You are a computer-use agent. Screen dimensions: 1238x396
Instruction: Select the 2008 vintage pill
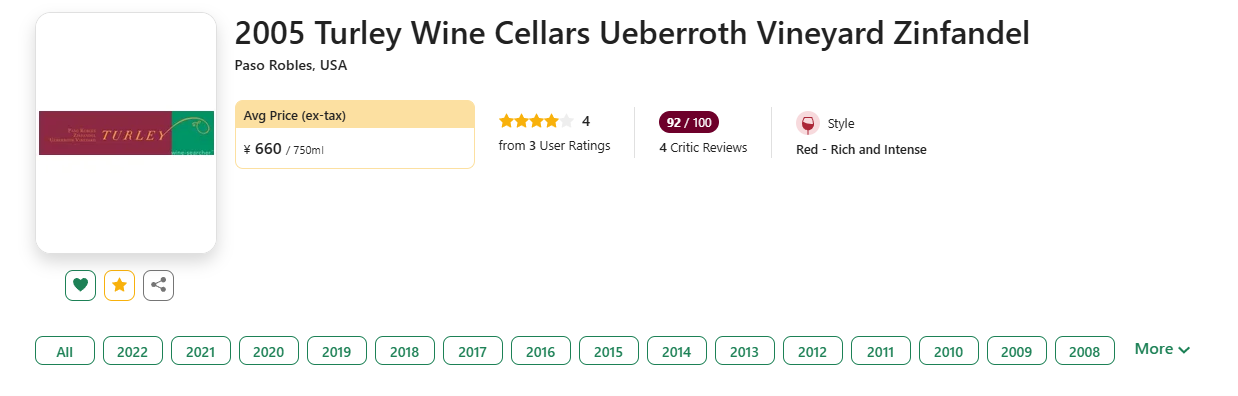(x=1085, y=351)
